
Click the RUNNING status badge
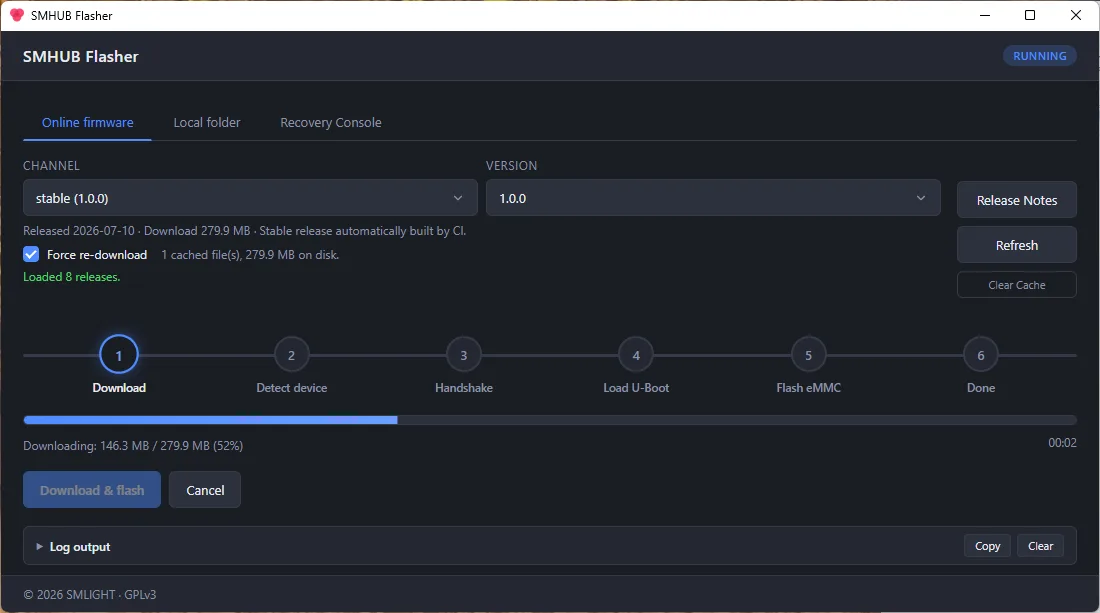pos(1040,55)
